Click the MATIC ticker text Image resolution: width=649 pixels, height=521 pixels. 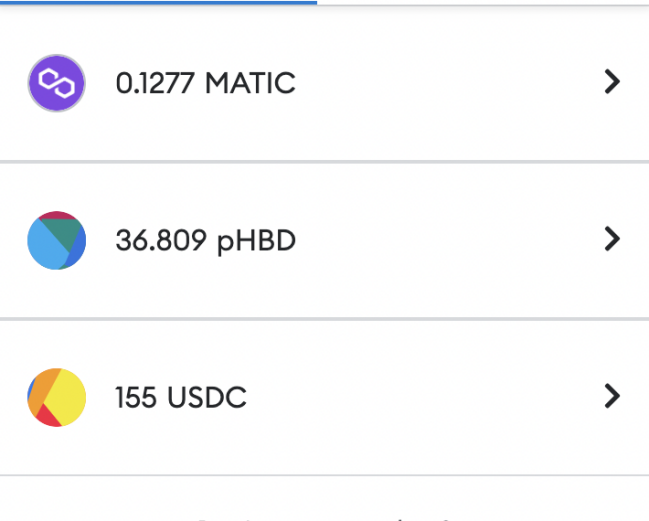tap(250, 83)
